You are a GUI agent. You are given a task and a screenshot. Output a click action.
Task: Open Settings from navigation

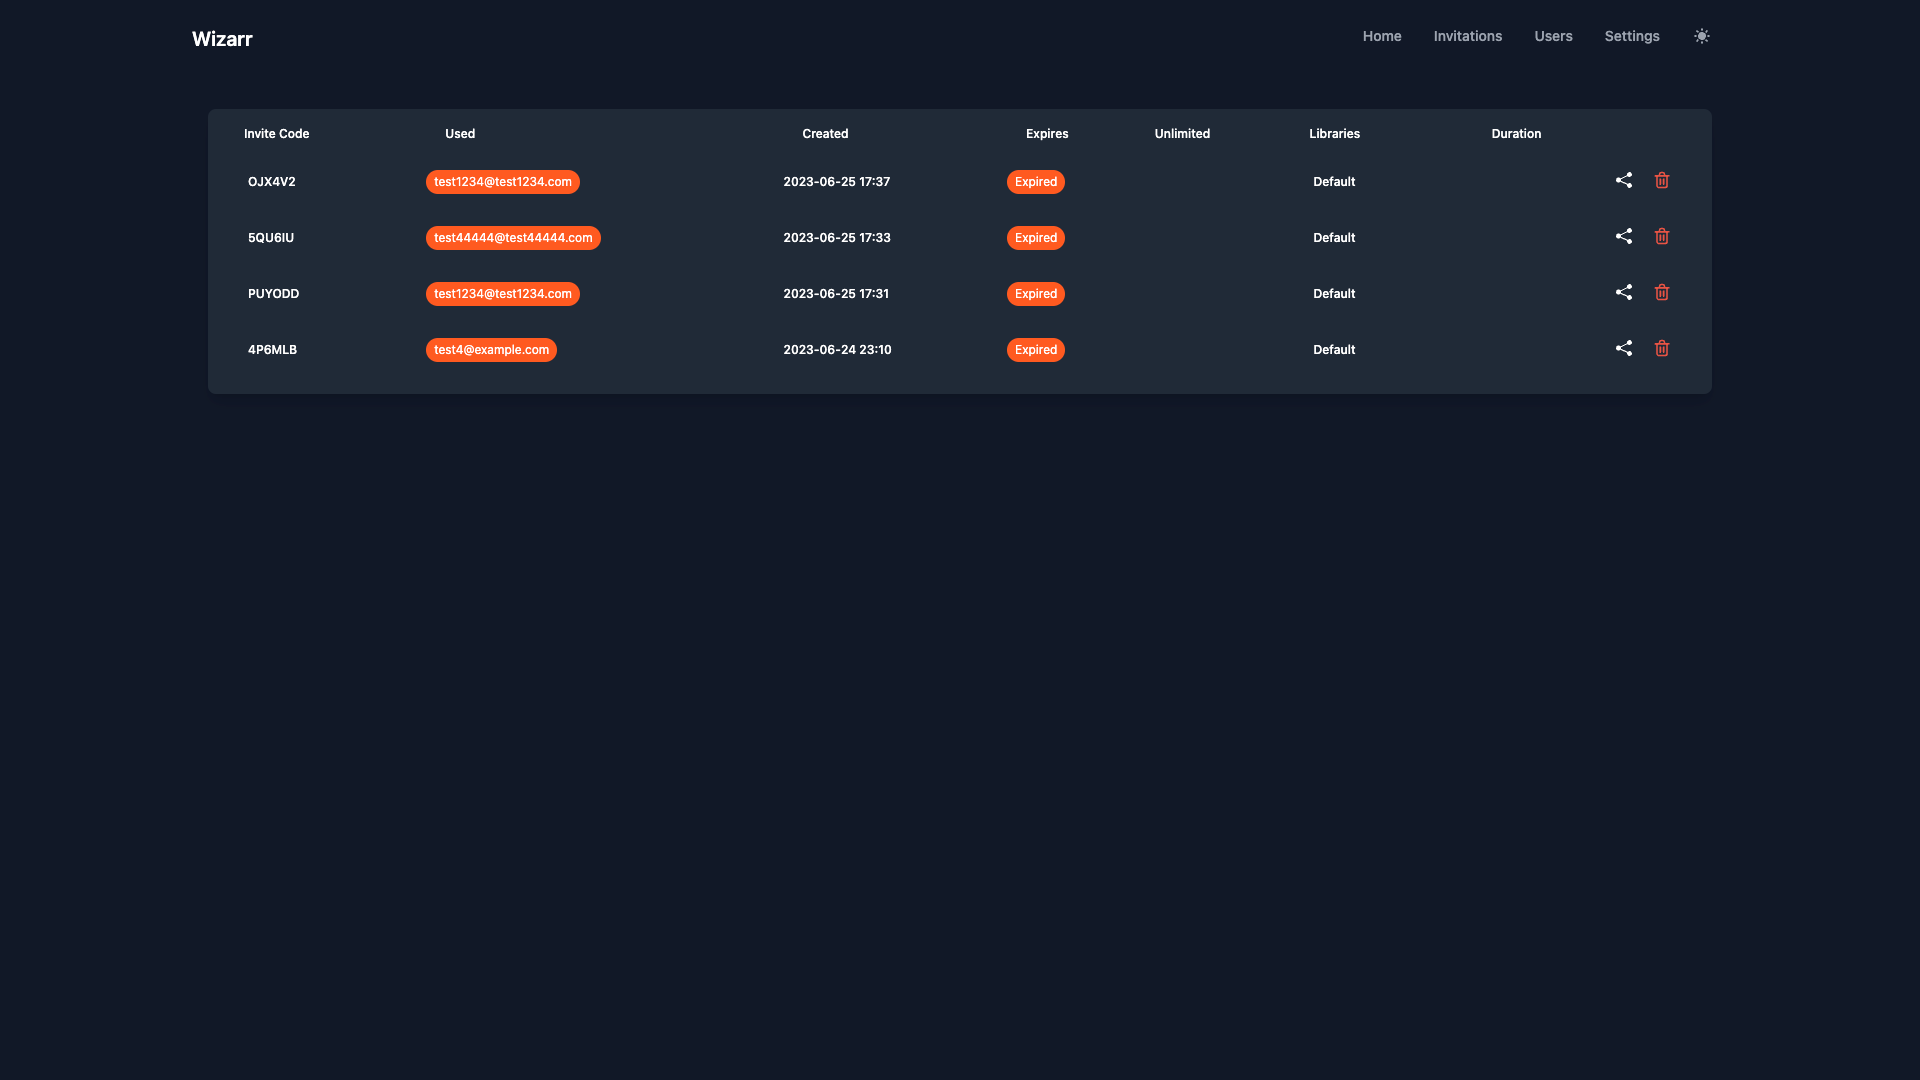pyautogui.click(x=1631, y=36)
